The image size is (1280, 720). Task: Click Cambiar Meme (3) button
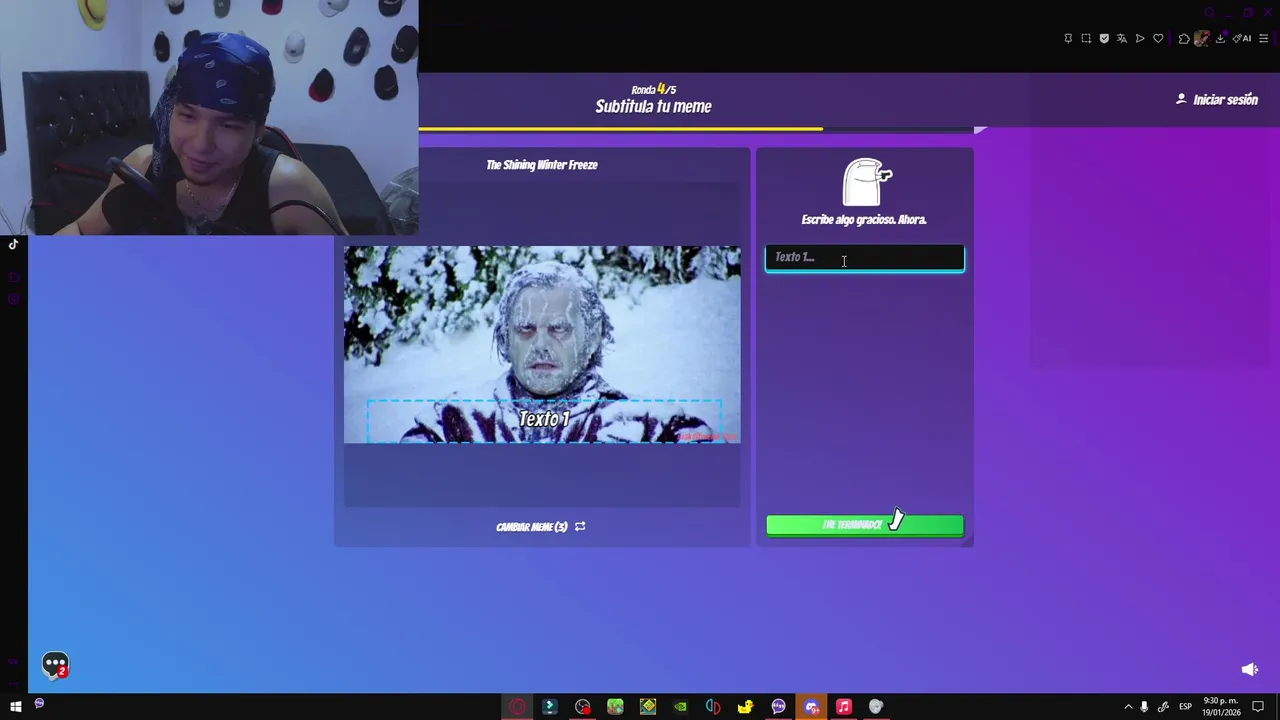tap(541, 527)
